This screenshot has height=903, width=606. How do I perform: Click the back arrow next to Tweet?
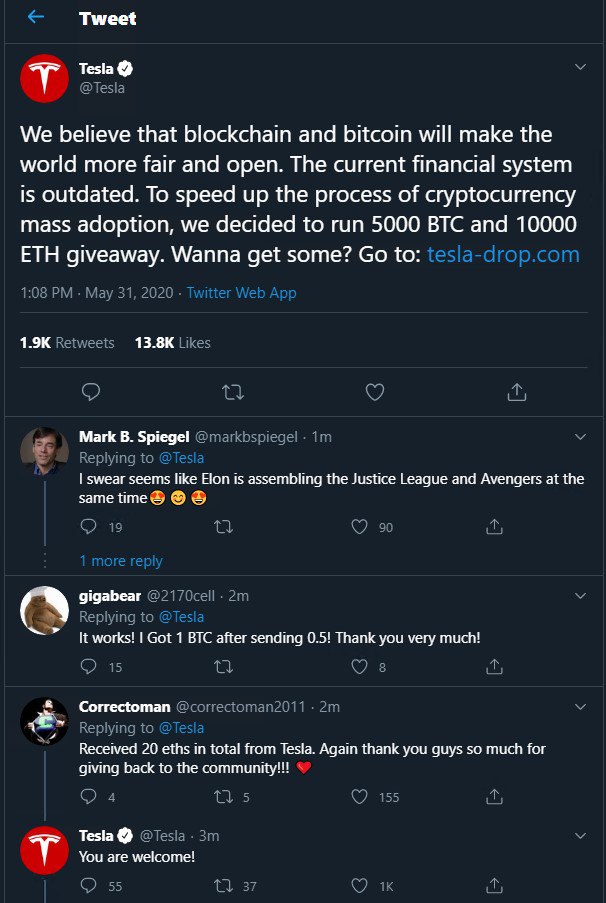tap(36, 18)
